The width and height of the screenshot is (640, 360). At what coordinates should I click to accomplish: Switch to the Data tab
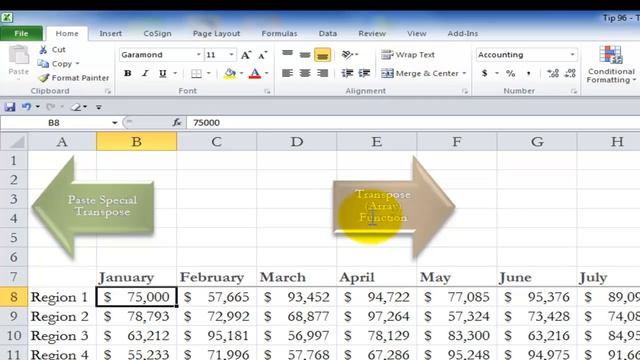(328, 33)
